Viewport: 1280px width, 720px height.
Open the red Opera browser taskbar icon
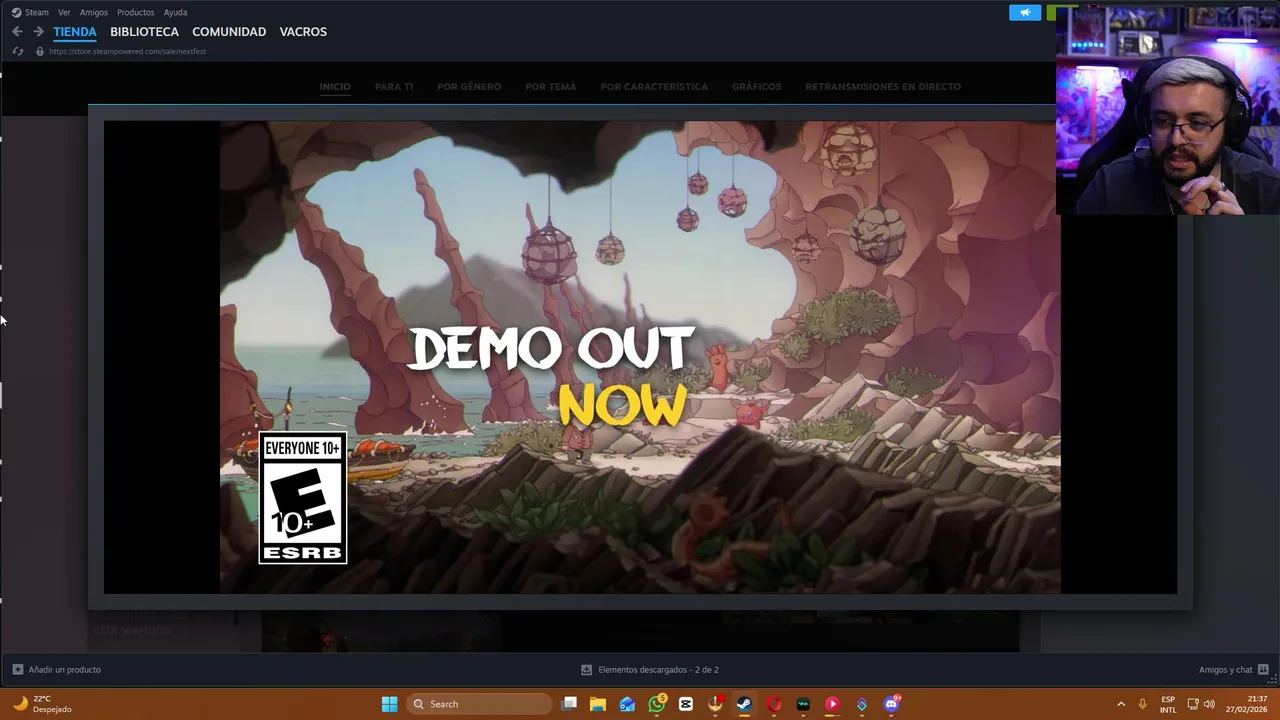(x=774, y=704)
